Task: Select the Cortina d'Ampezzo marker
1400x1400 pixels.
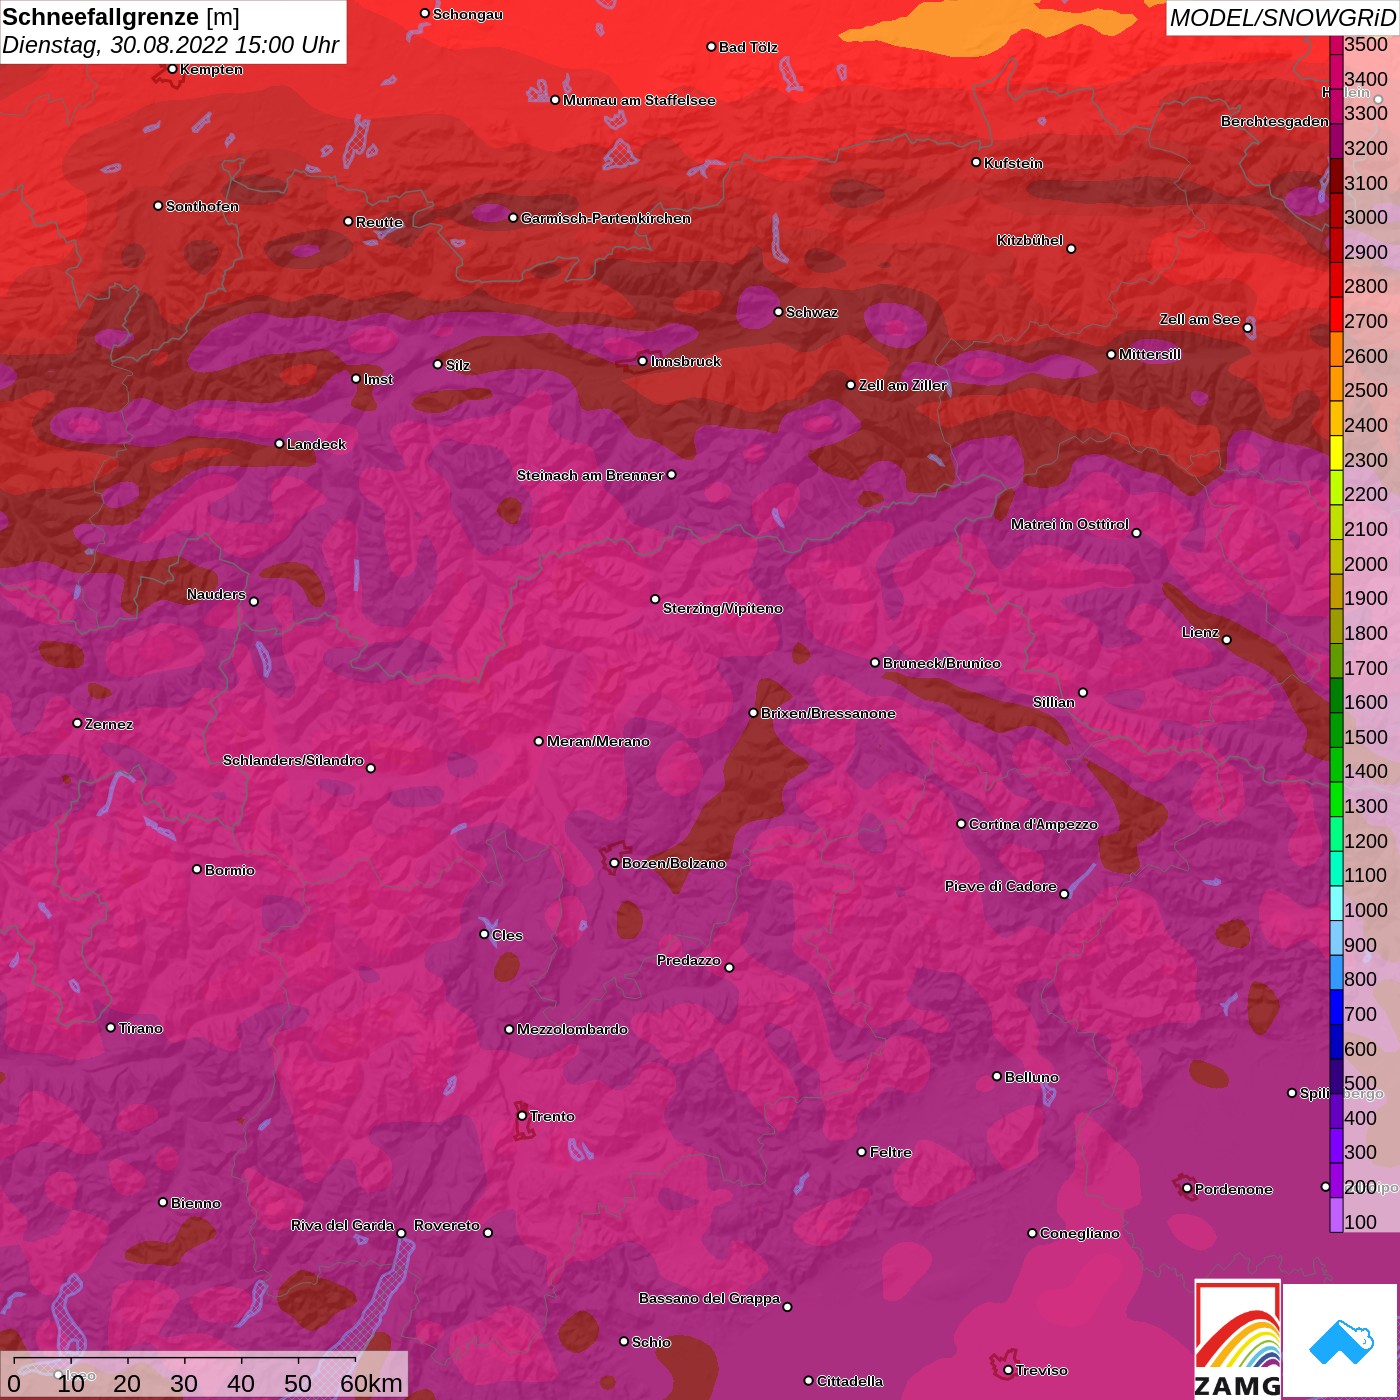Action: (x=961, y=824)
